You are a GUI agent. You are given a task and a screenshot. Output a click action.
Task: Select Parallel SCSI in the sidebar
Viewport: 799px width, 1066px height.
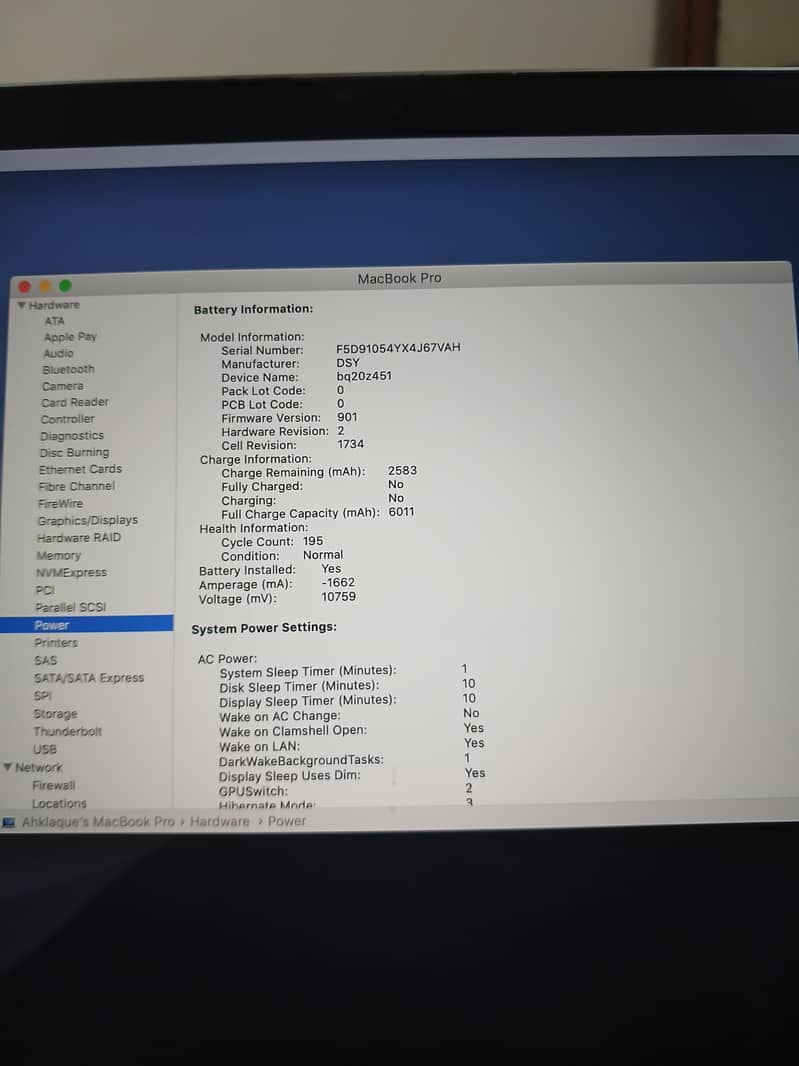point(71,607)
